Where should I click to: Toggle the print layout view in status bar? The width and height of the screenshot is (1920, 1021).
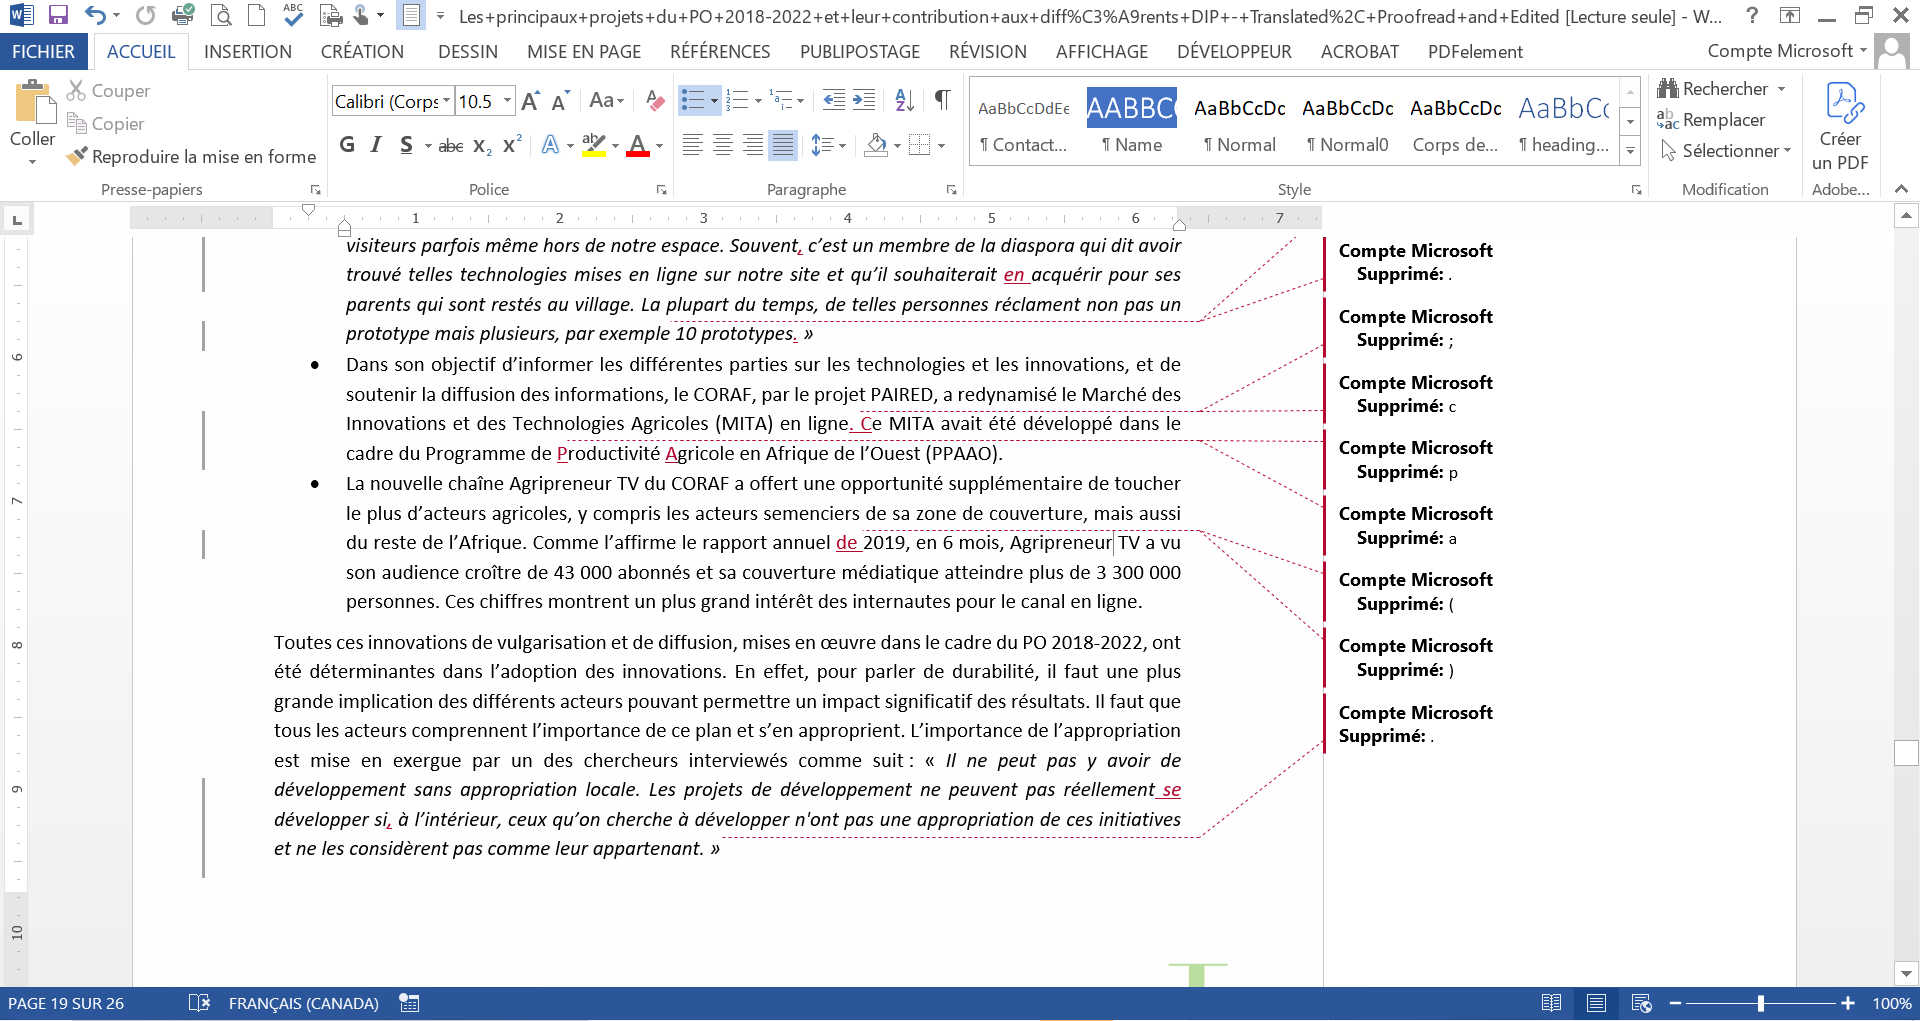1596,1003
